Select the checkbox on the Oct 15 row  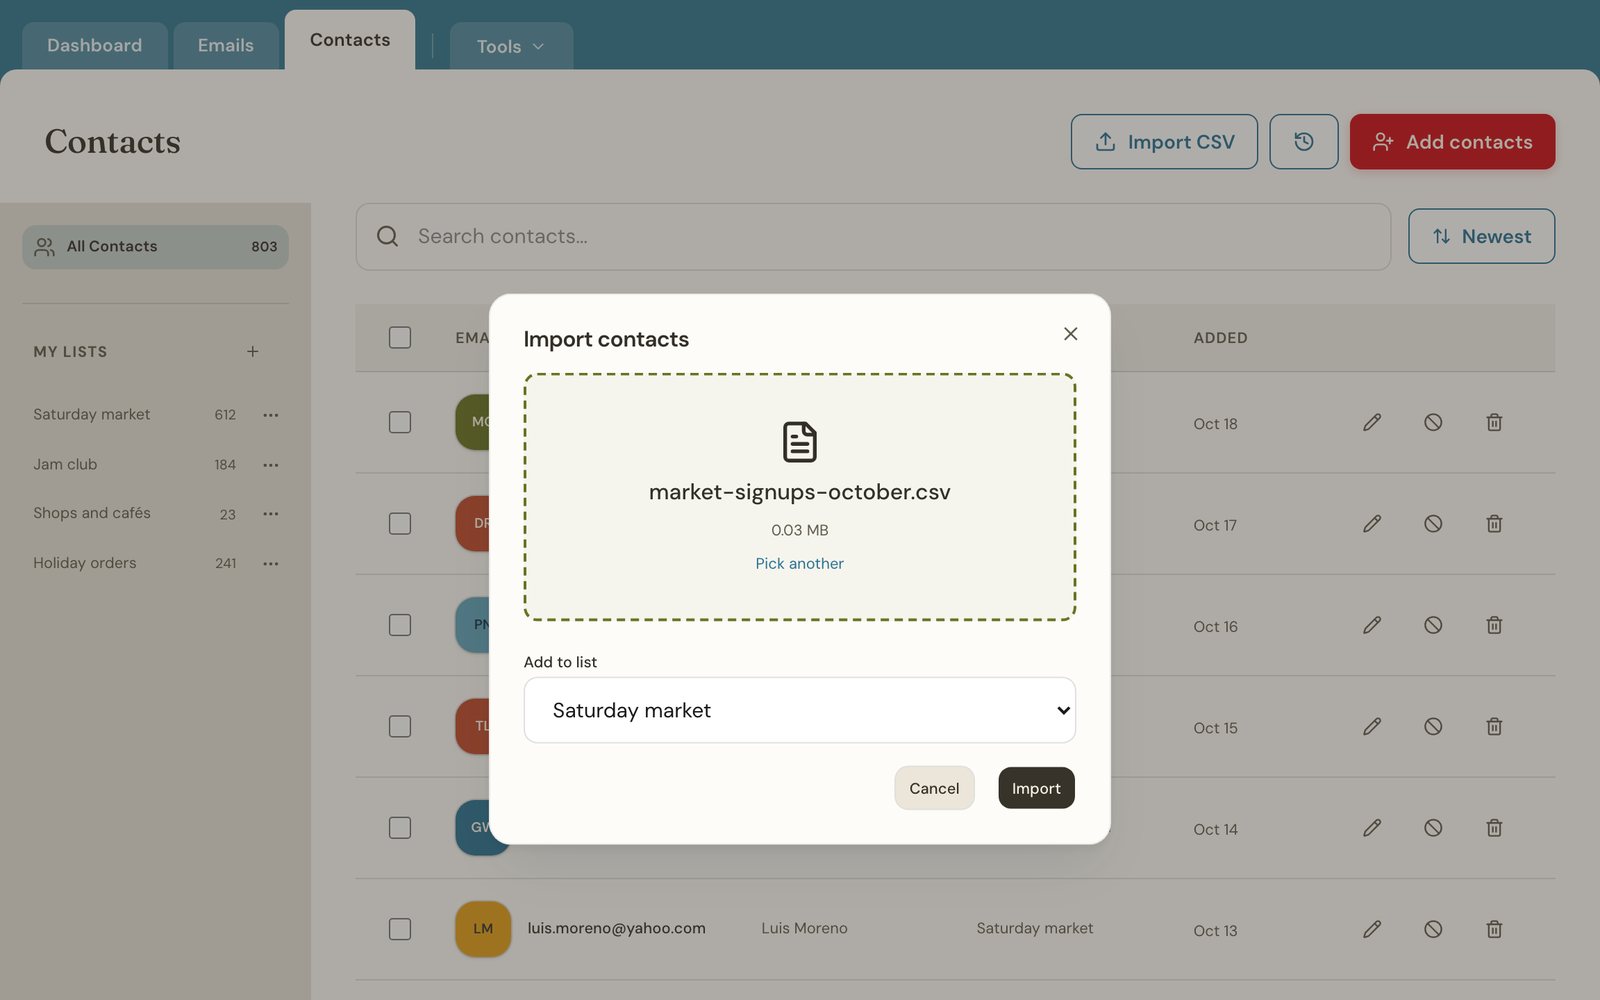click(x=400, y=726)
